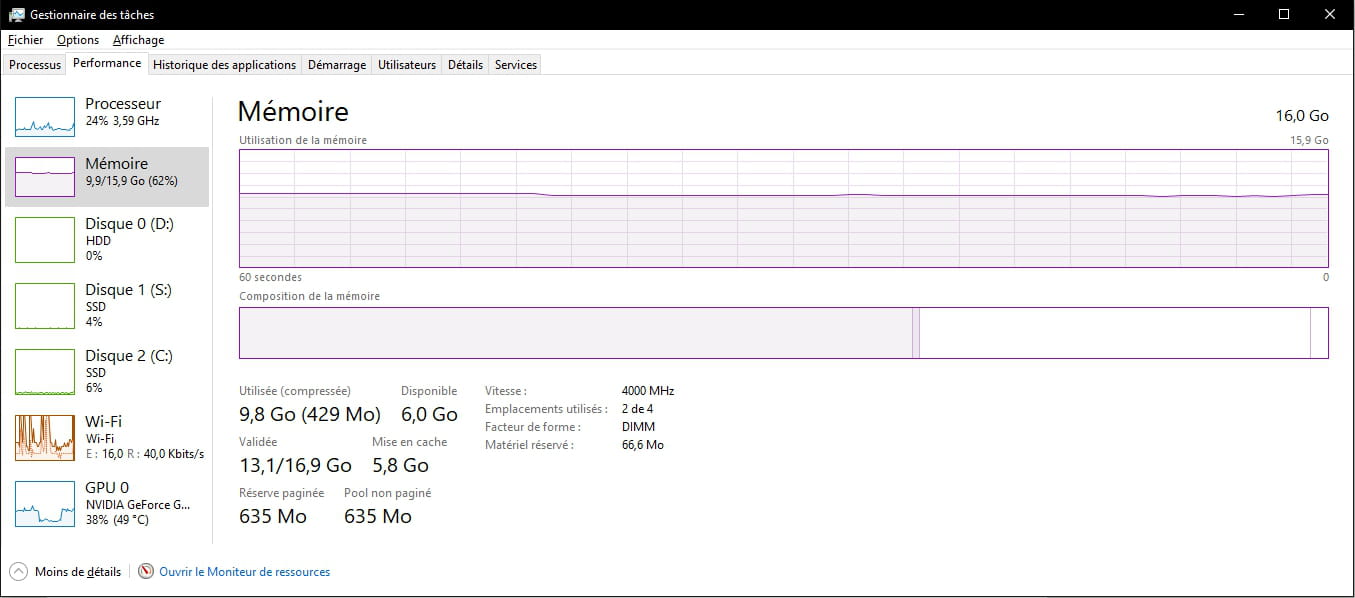The height and width of the screenshot is (598, 1355).
Task: Open the Options menu
Action: 78,40
